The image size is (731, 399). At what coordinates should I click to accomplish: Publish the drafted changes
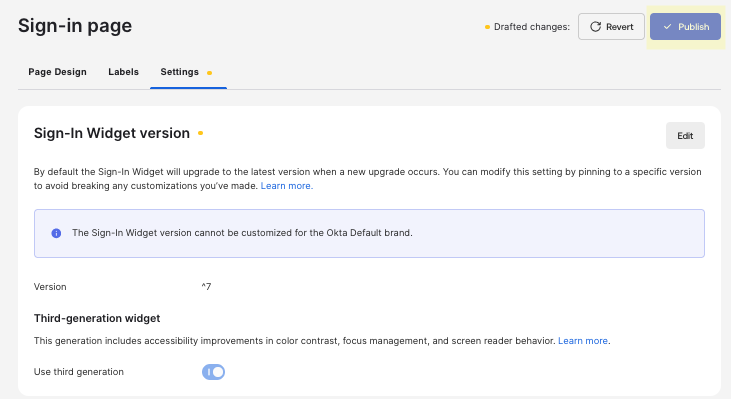point(685,27)
